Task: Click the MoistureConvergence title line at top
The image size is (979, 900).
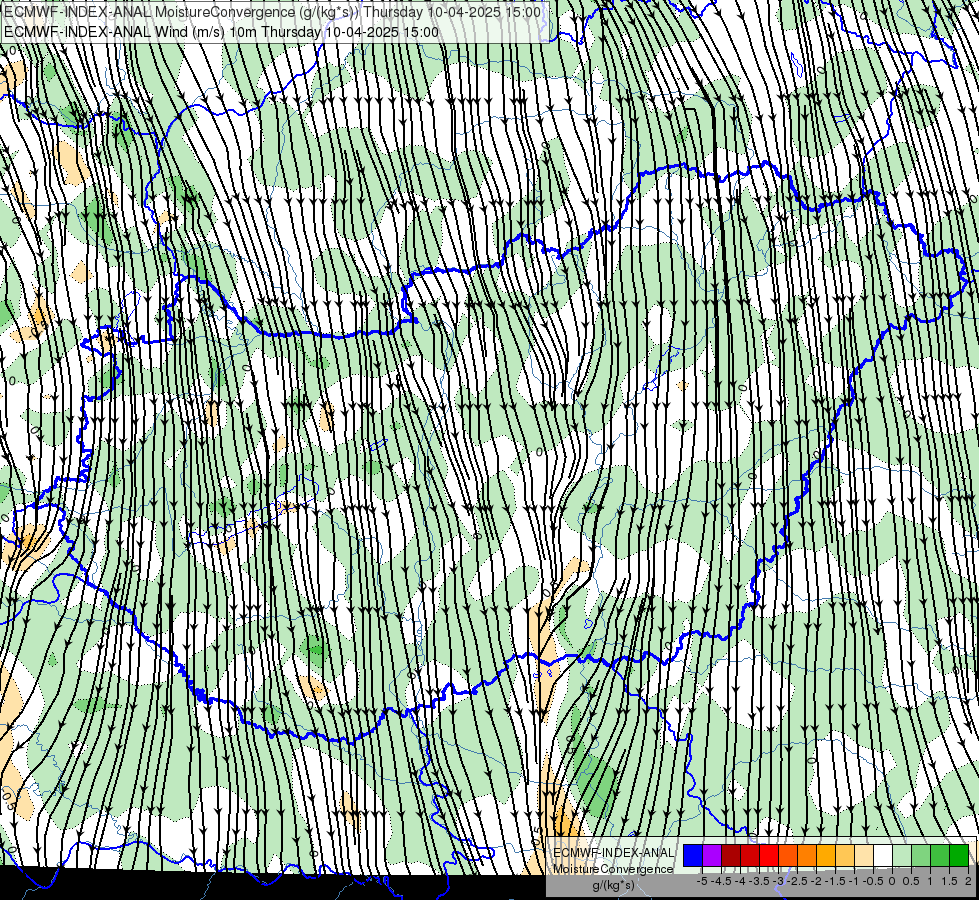Action: click(x=272, y=12)
